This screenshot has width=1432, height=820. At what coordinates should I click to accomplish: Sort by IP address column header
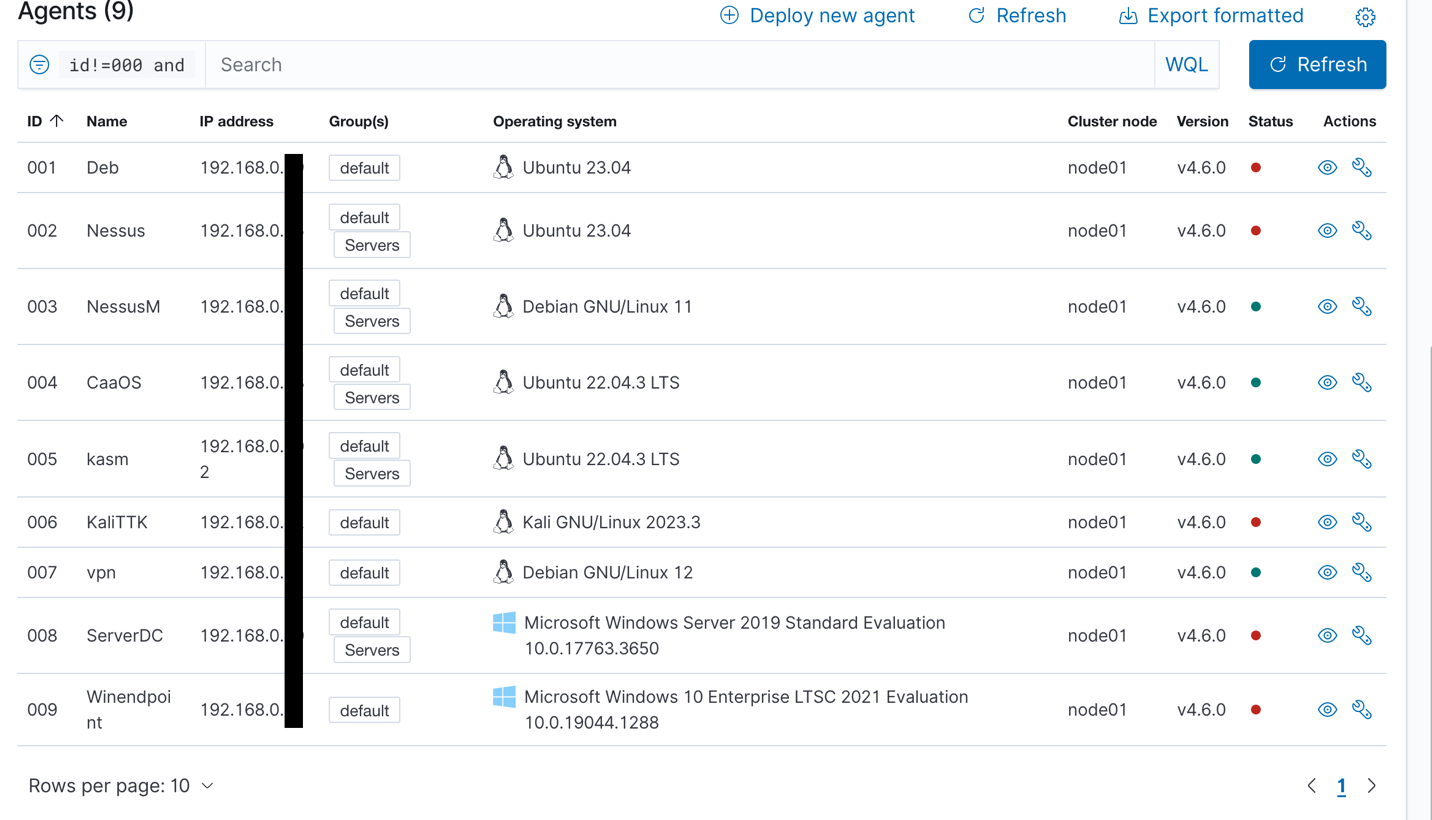coord(236,121)
